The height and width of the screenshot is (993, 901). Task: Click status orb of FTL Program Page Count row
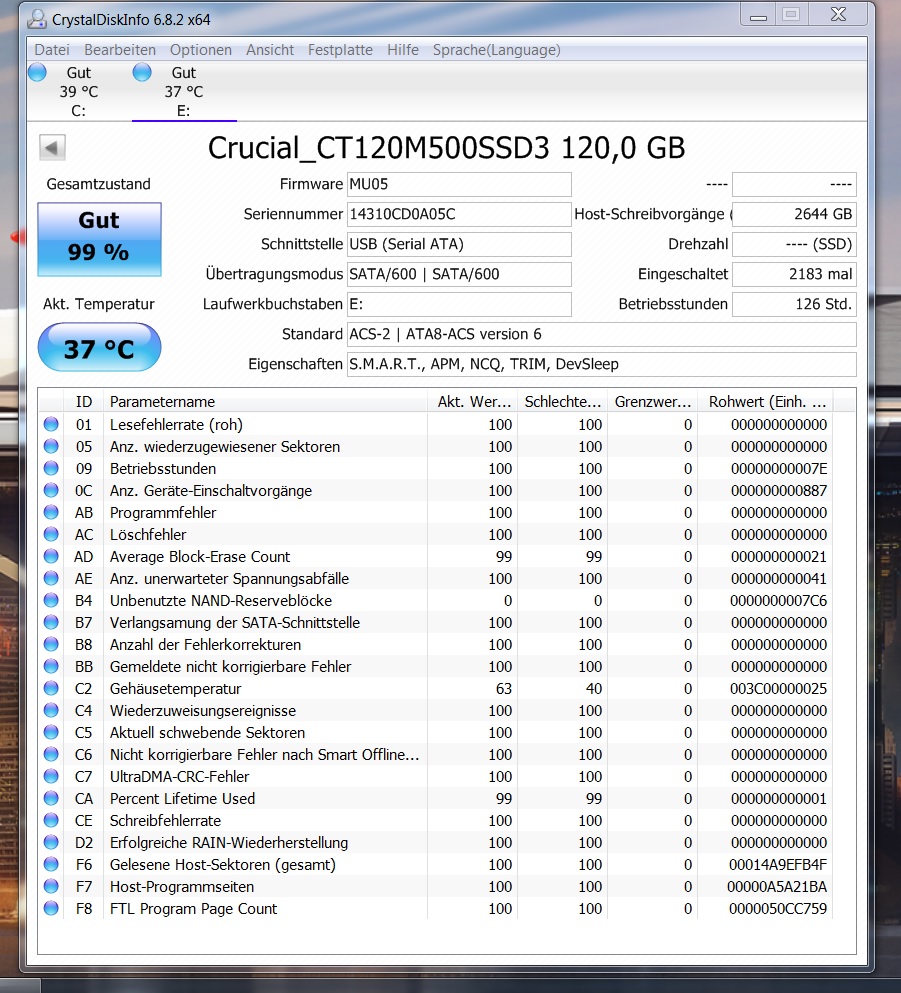pos(51,909)
